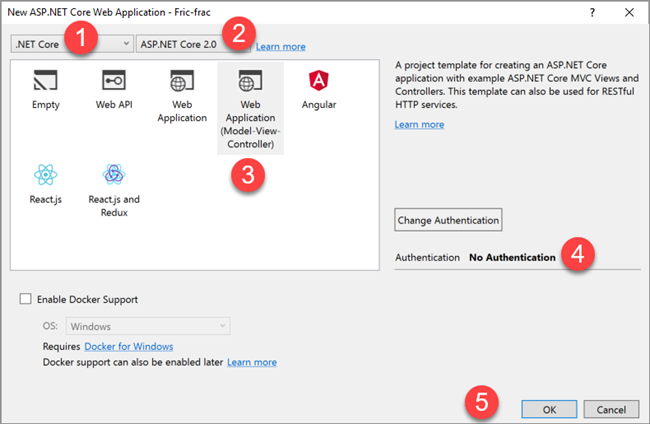
Task: Open Learn more link under template description
Action: click(x=419, y=124)
